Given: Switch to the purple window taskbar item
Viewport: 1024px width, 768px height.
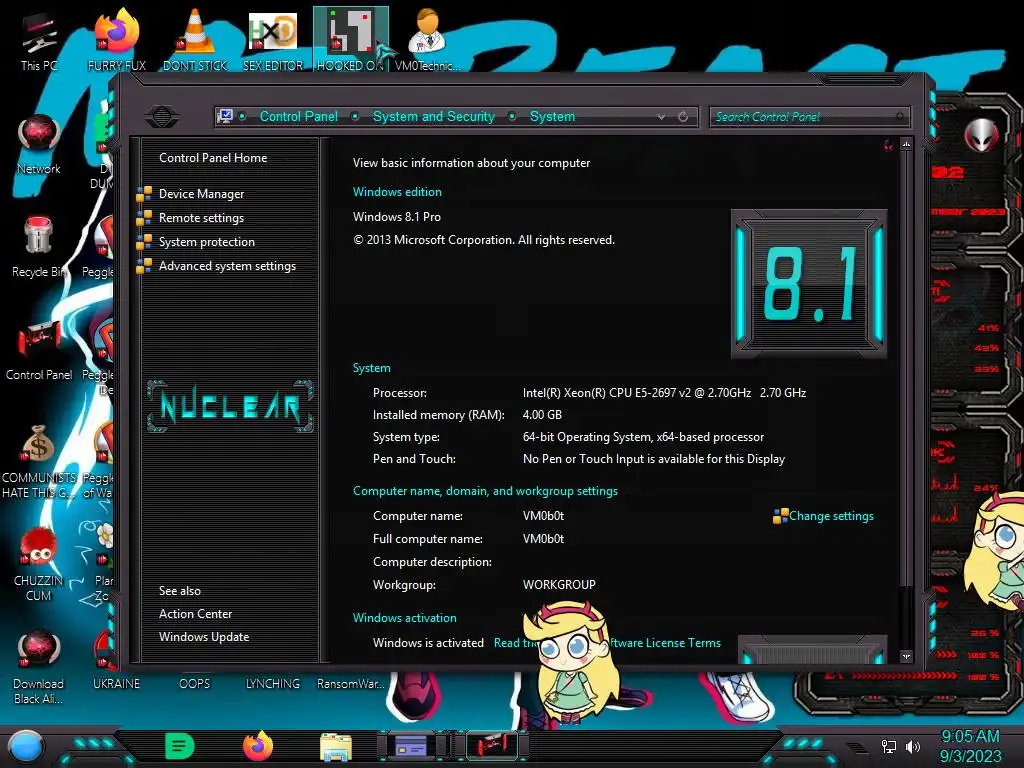Looking at the screenshot, I should 413,746.
